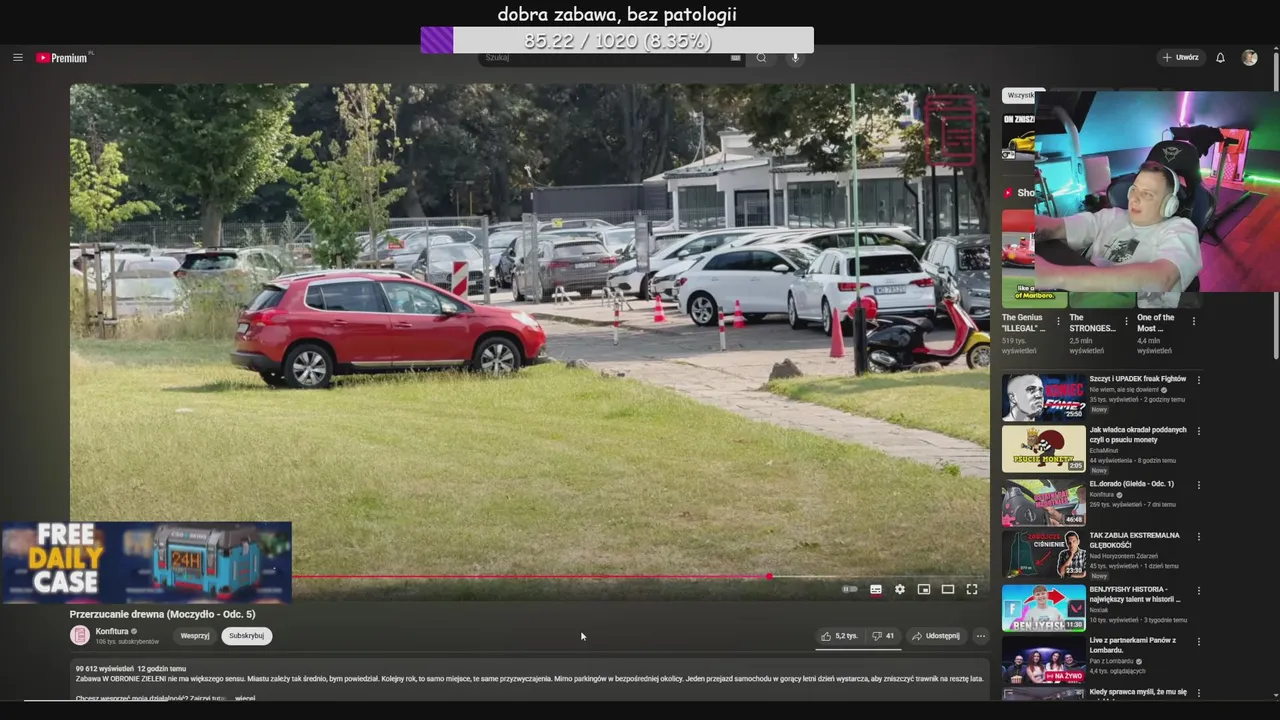Open One of the Most... short
This screenshot has width=1280, height=720.
coord(1156,322)
